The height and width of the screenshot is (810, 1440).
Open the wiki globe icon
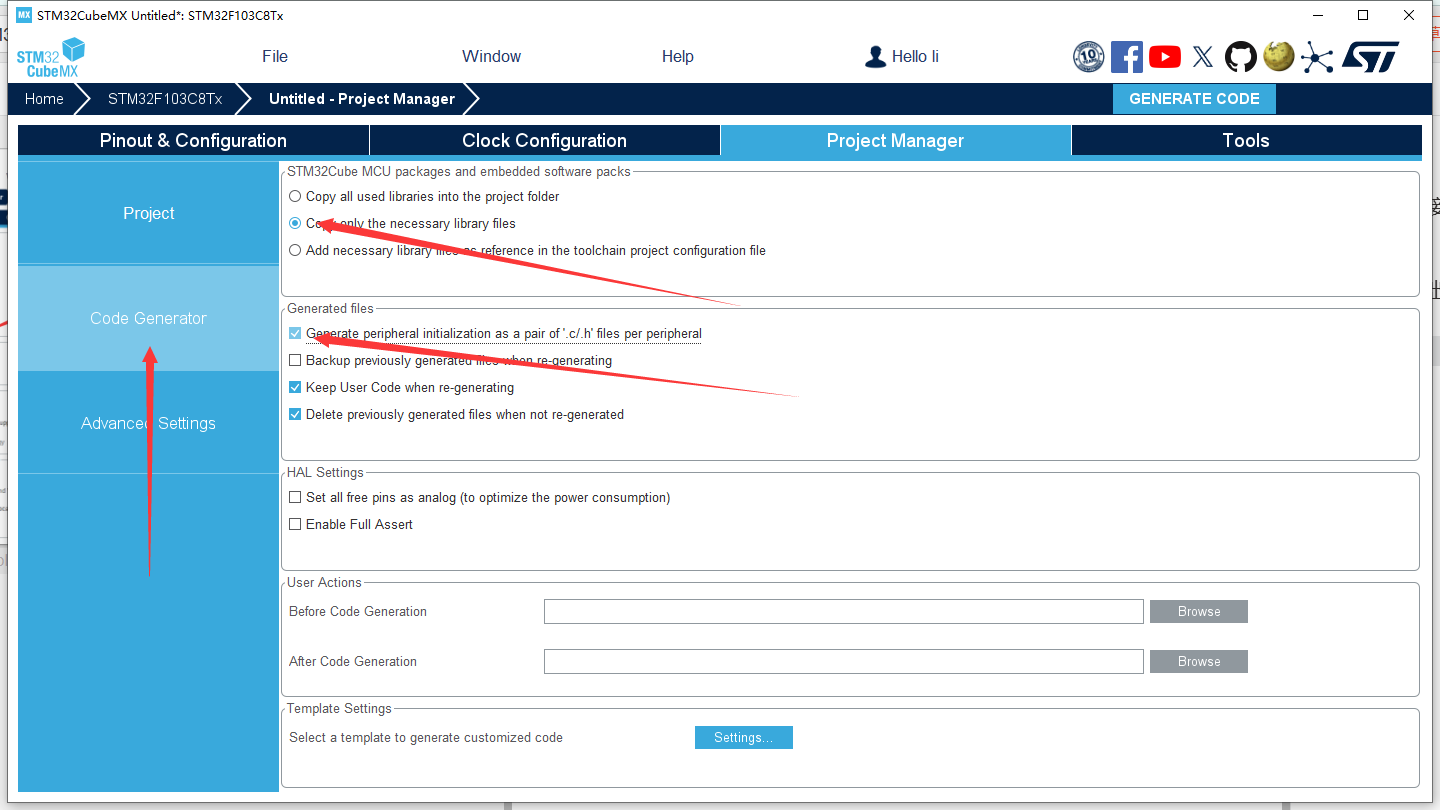pos(1279,56)
